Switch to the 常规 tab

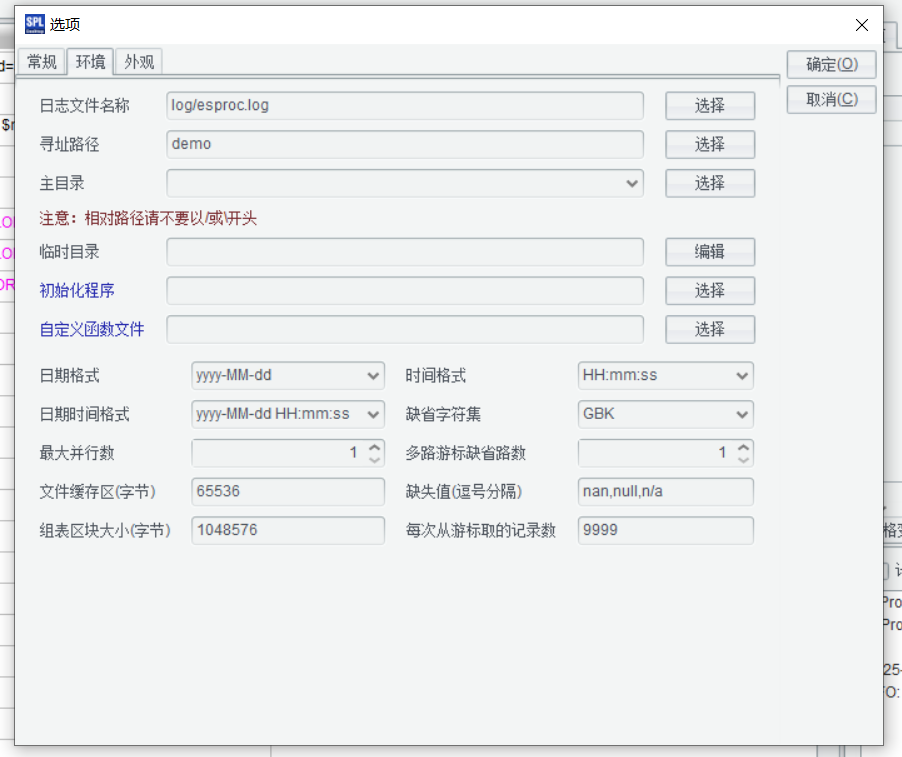coord(41,62)
